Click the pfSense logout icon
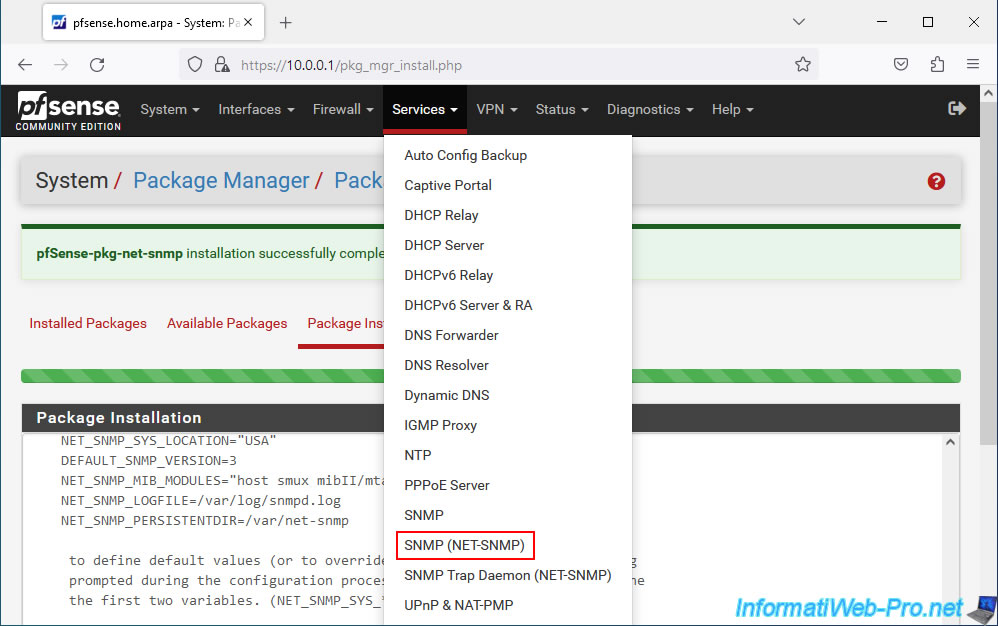The width and height of the screenshot is (998, 626). click(957, 109)
